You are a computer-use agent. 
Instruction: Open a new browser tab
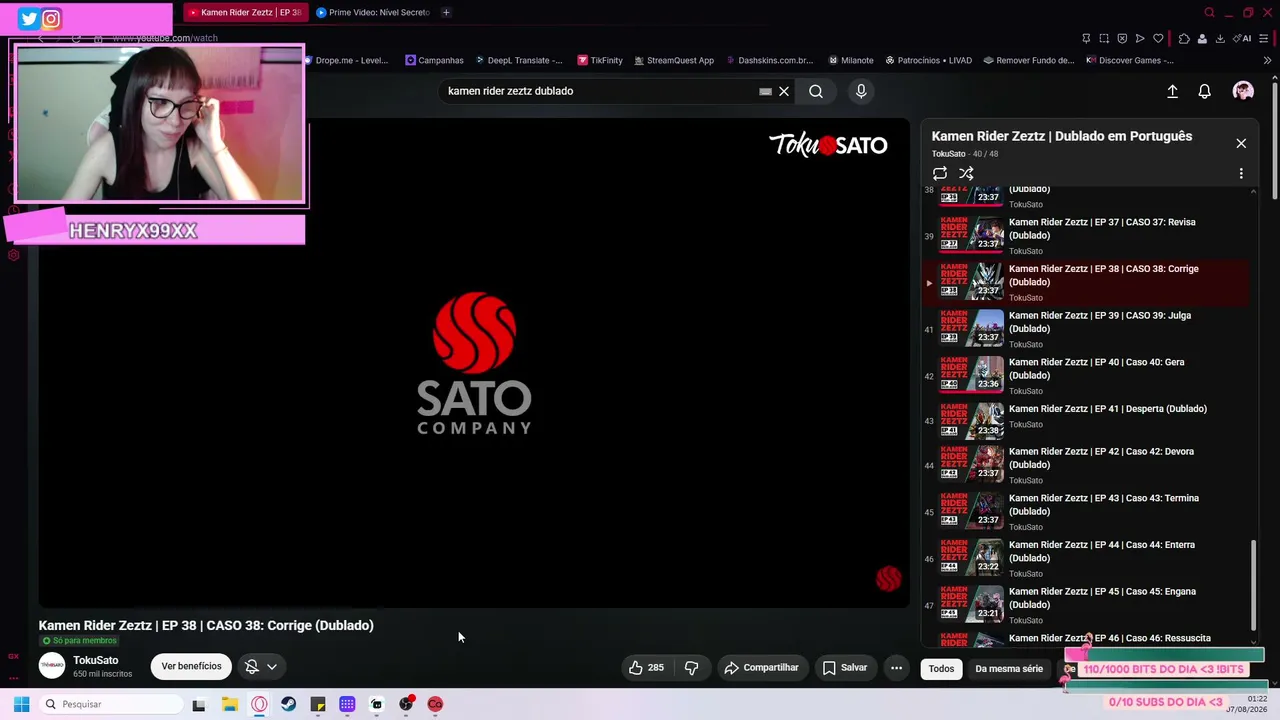tap(446, 12)
